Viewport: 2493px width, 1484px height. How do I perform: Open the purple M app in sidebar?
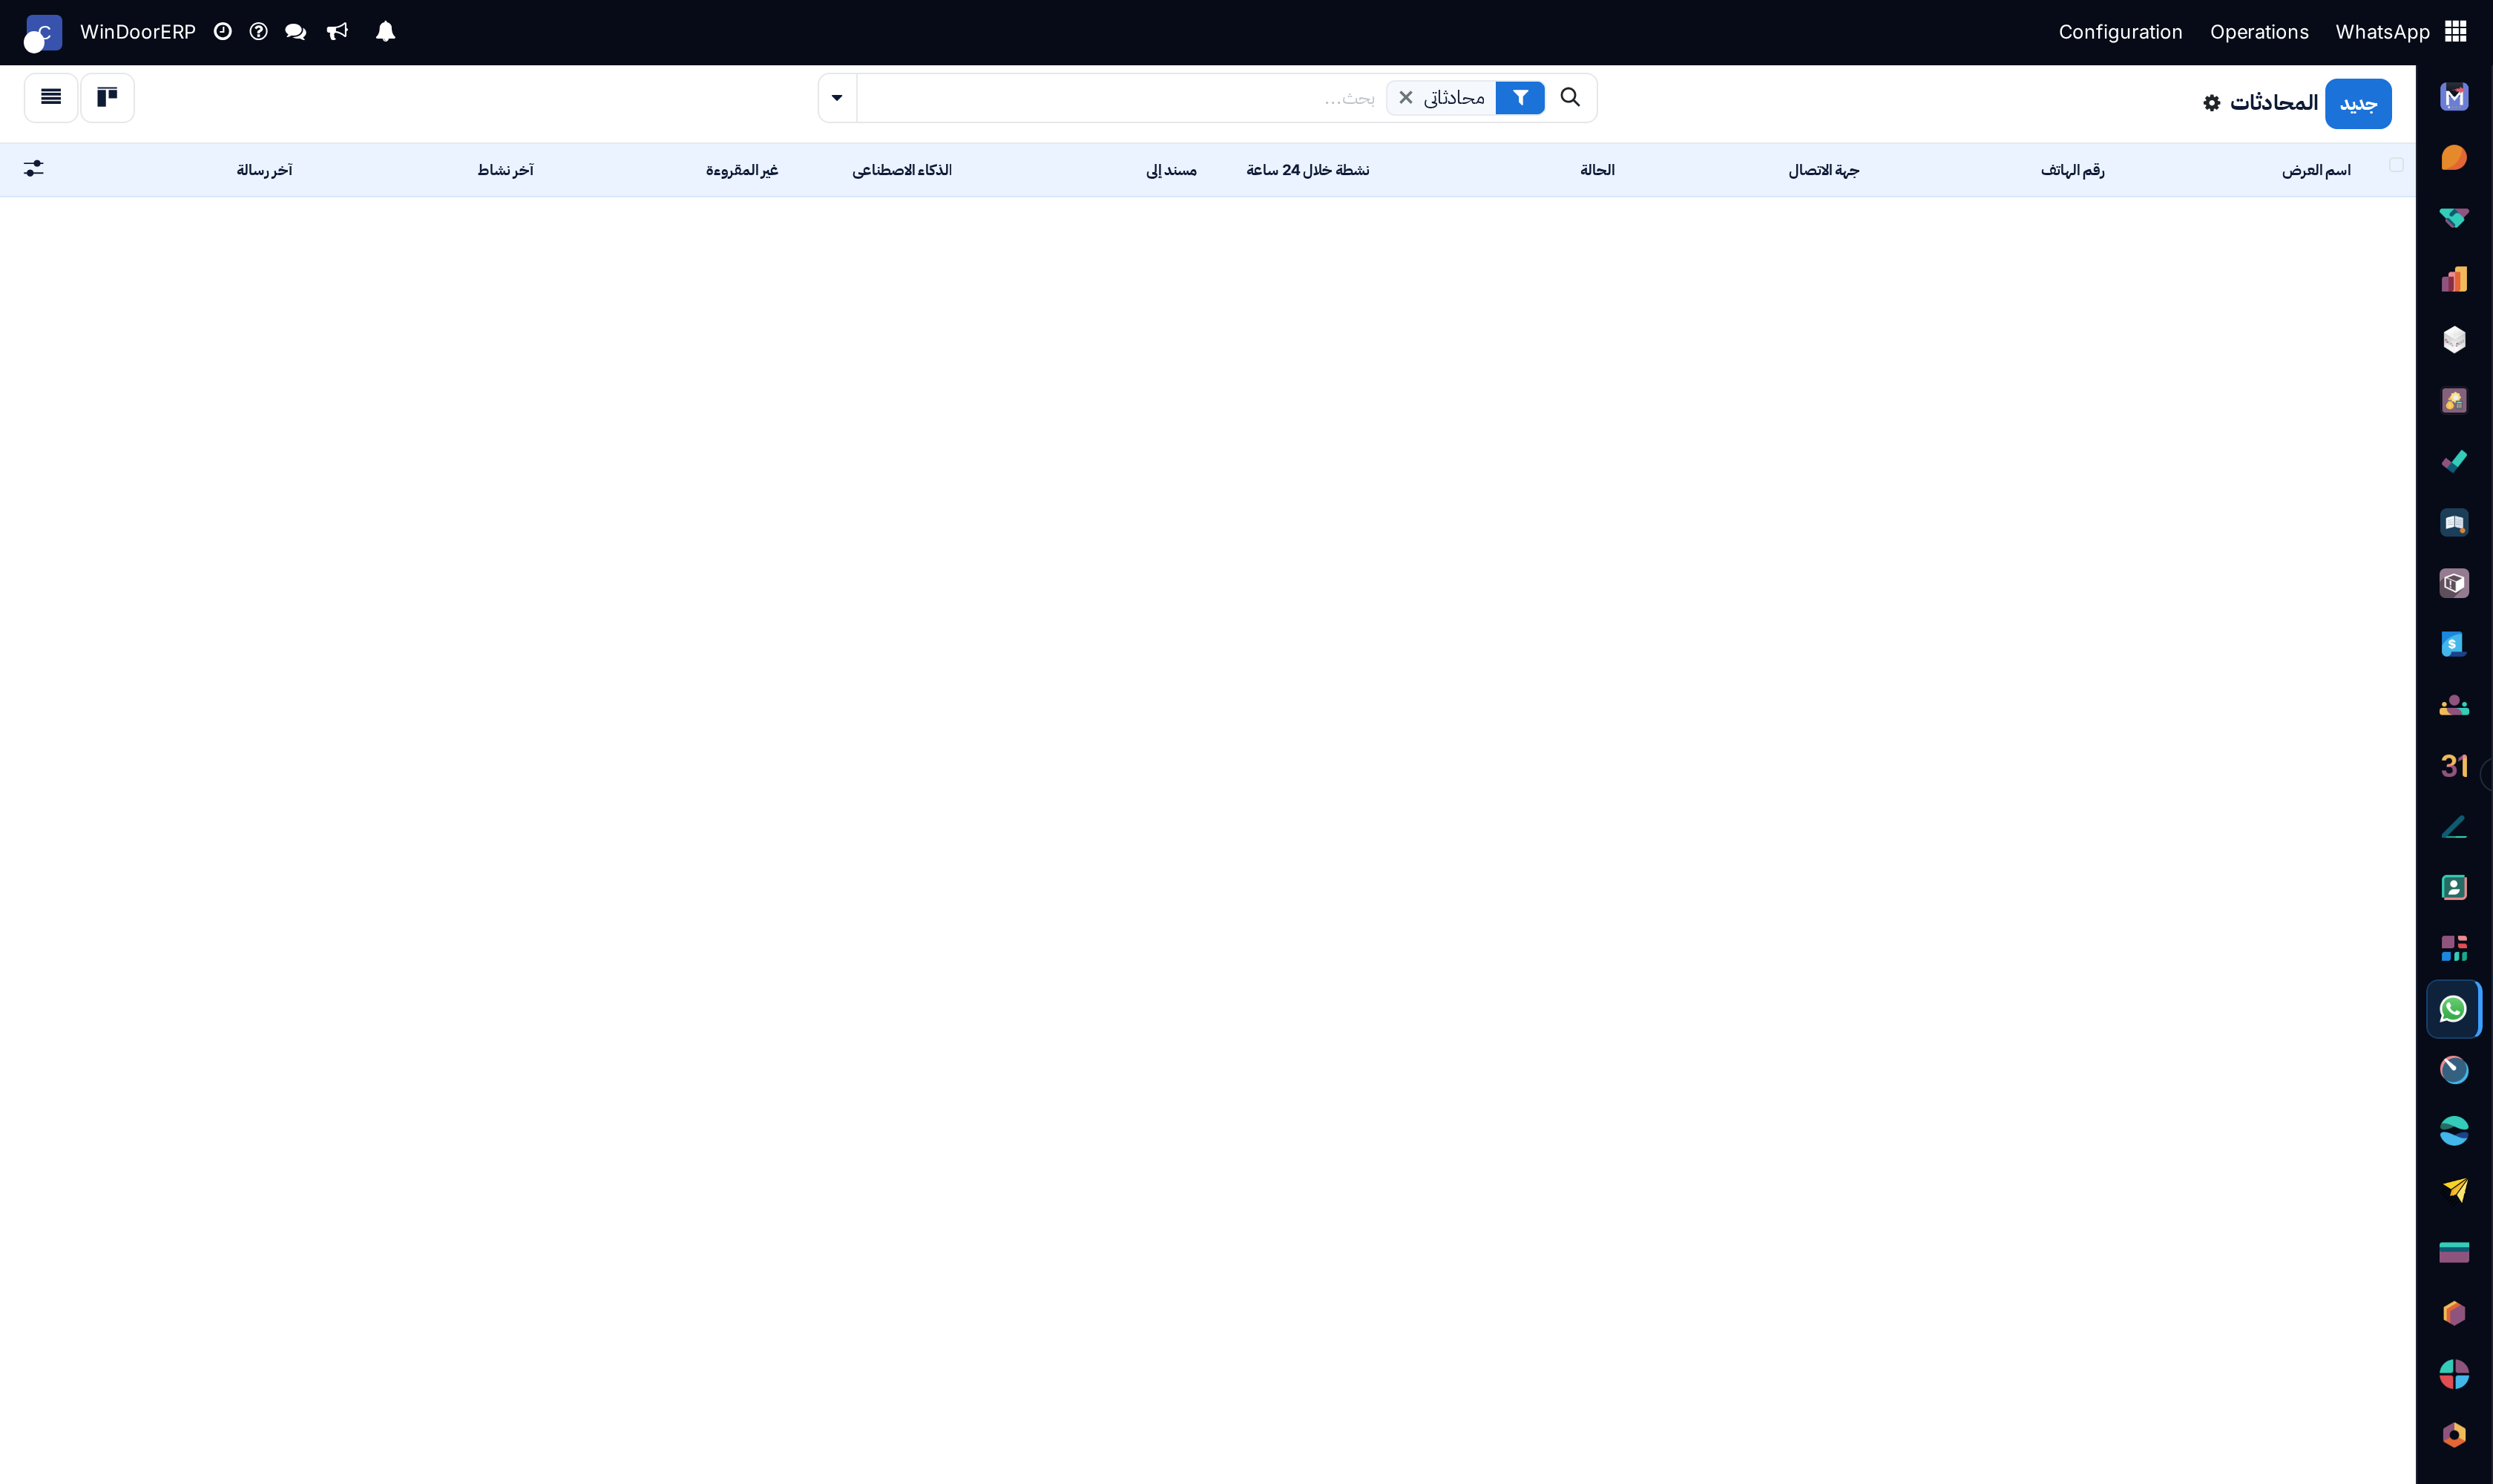point(2454,97)
